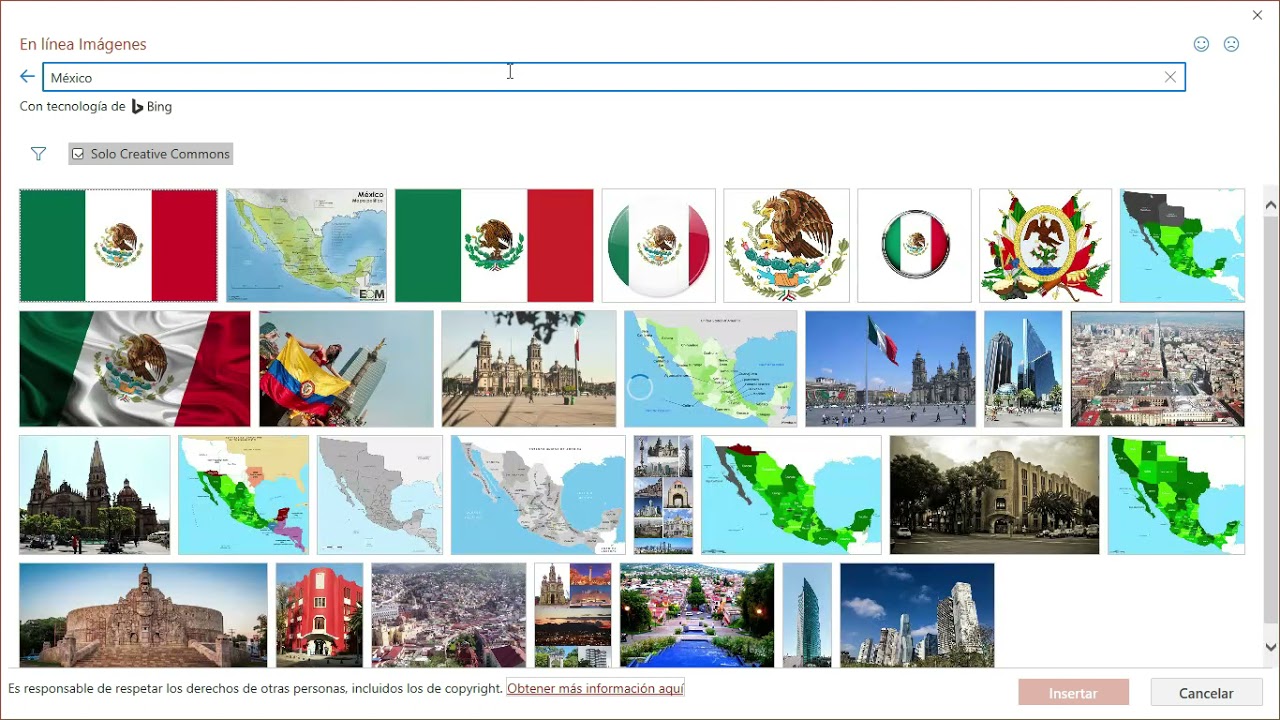Toggle the Solo Creative Commons checkbox

78,154
